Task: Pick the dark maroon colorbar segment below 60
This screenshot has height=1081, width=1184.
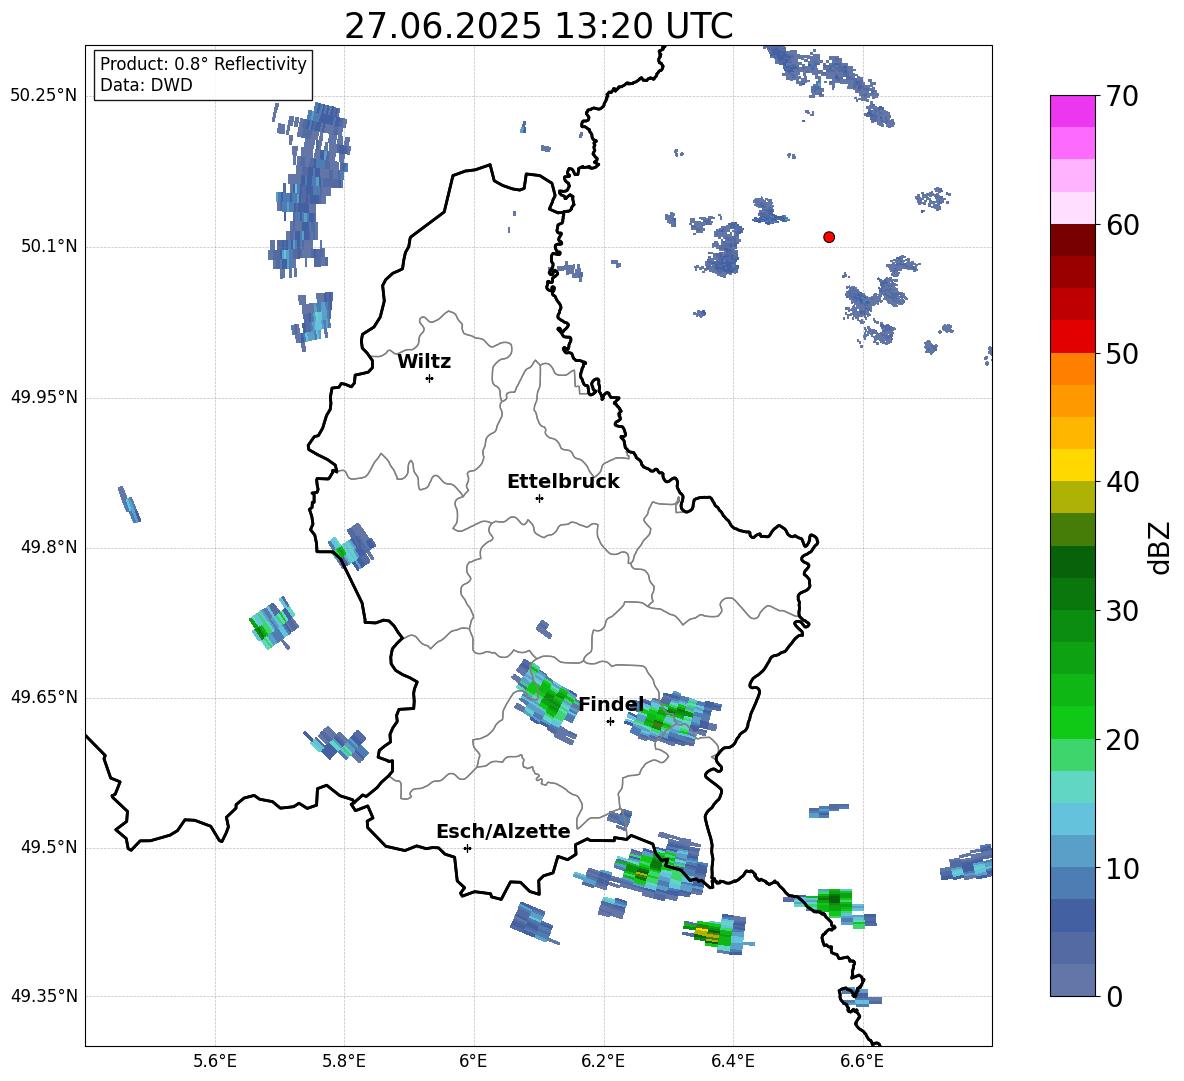Action: click(x=1072, y=240)
